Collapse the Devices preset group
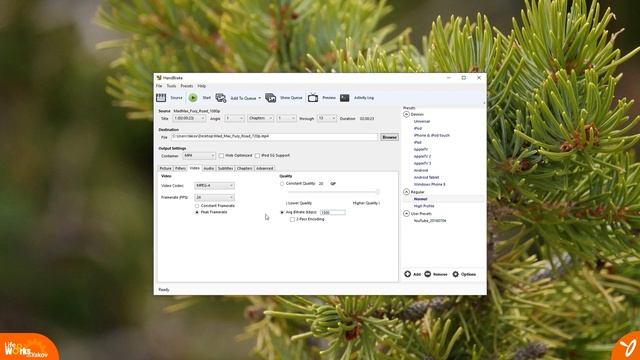The image size is (640, 360). tap(407, 114)
